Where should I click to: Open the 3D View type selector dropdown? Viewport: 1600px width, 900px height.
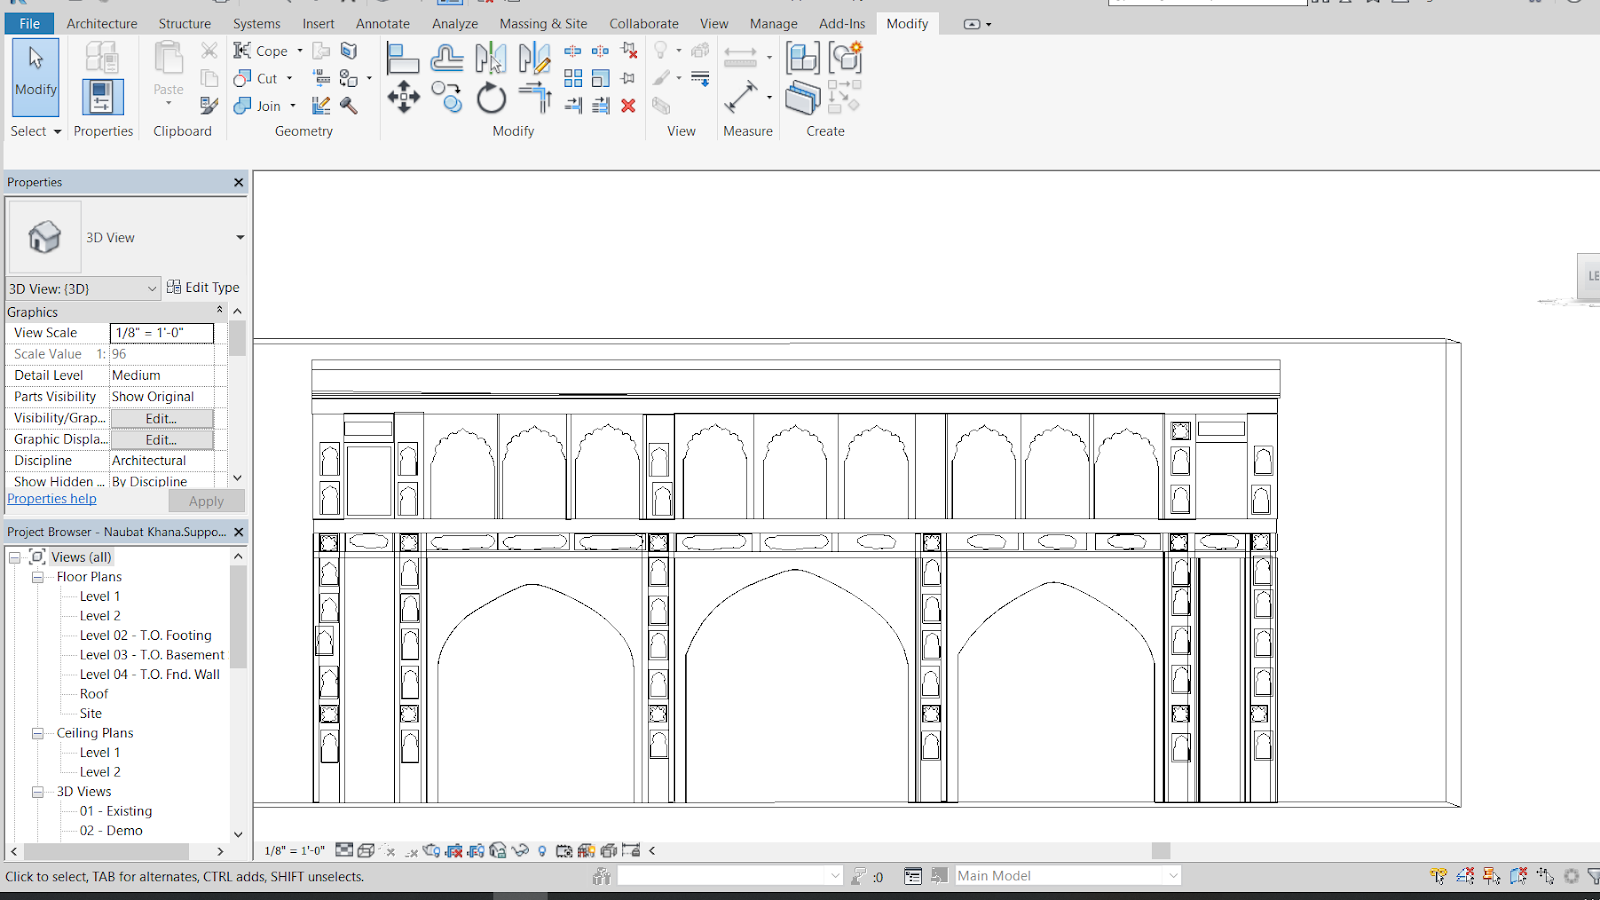[x=240, y=238]
